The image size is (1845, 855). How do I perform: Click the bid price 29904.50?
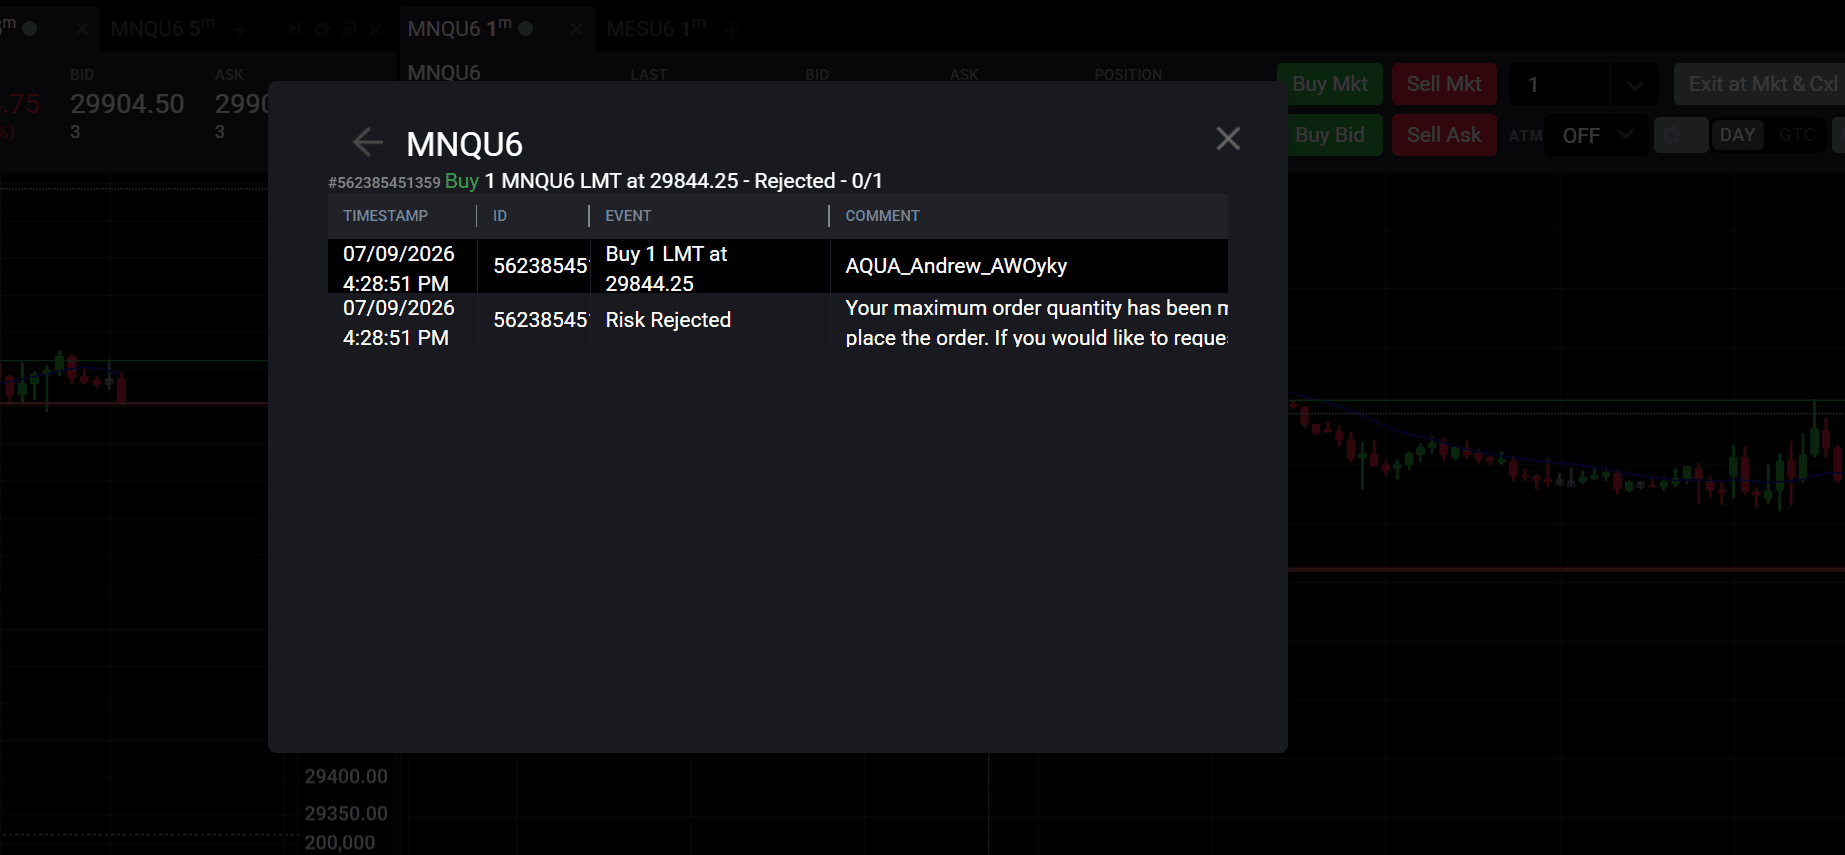[127, 104]
